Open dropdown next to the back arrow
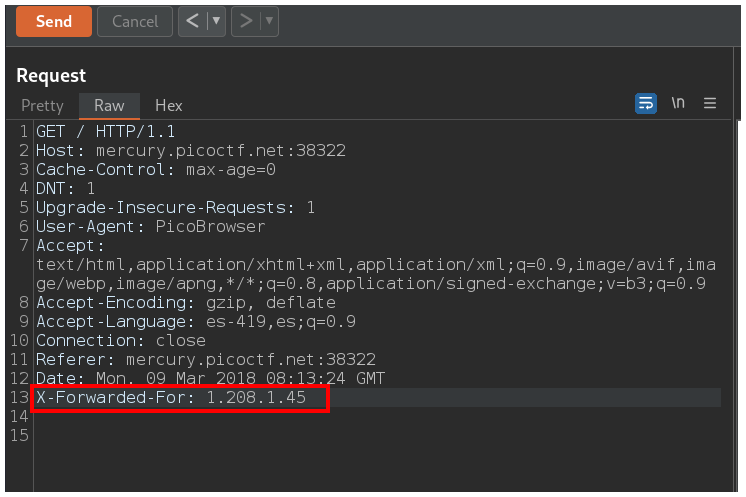Viewport: 746px width, 497px height. [x=216, y=21]
